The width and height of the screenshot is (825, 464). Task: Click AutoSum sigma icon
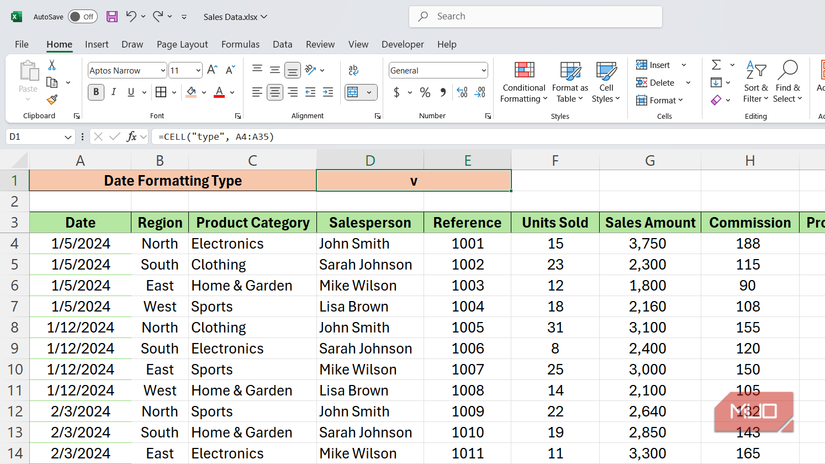coord(716,65)
